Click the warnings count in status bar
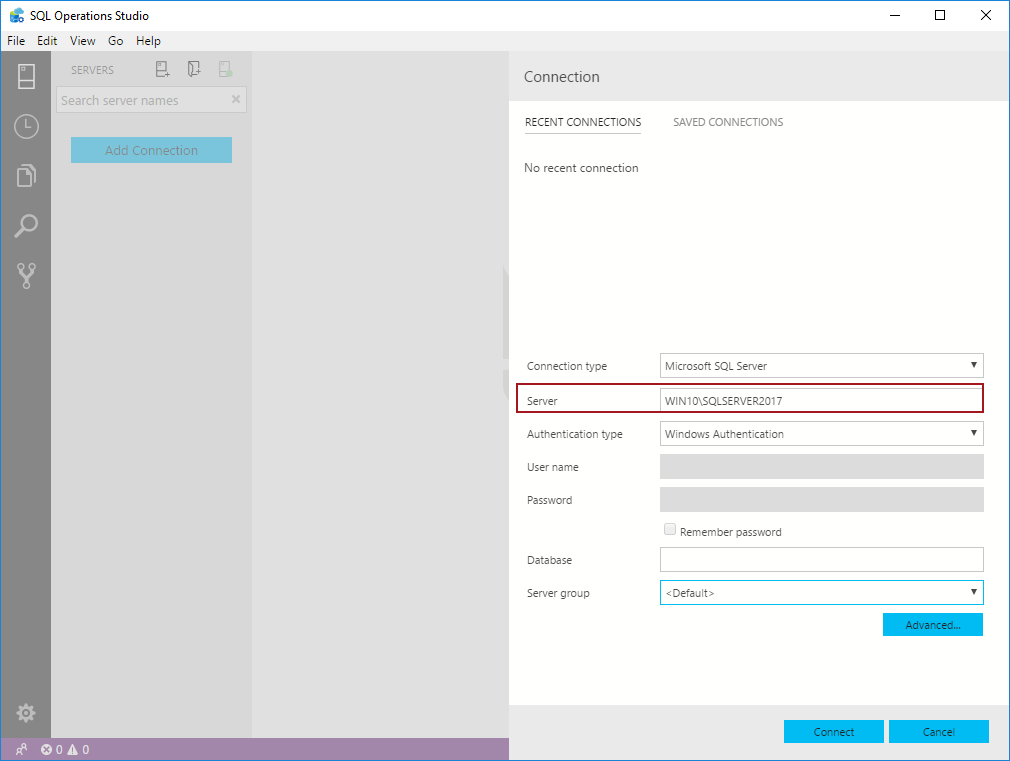 79,749
